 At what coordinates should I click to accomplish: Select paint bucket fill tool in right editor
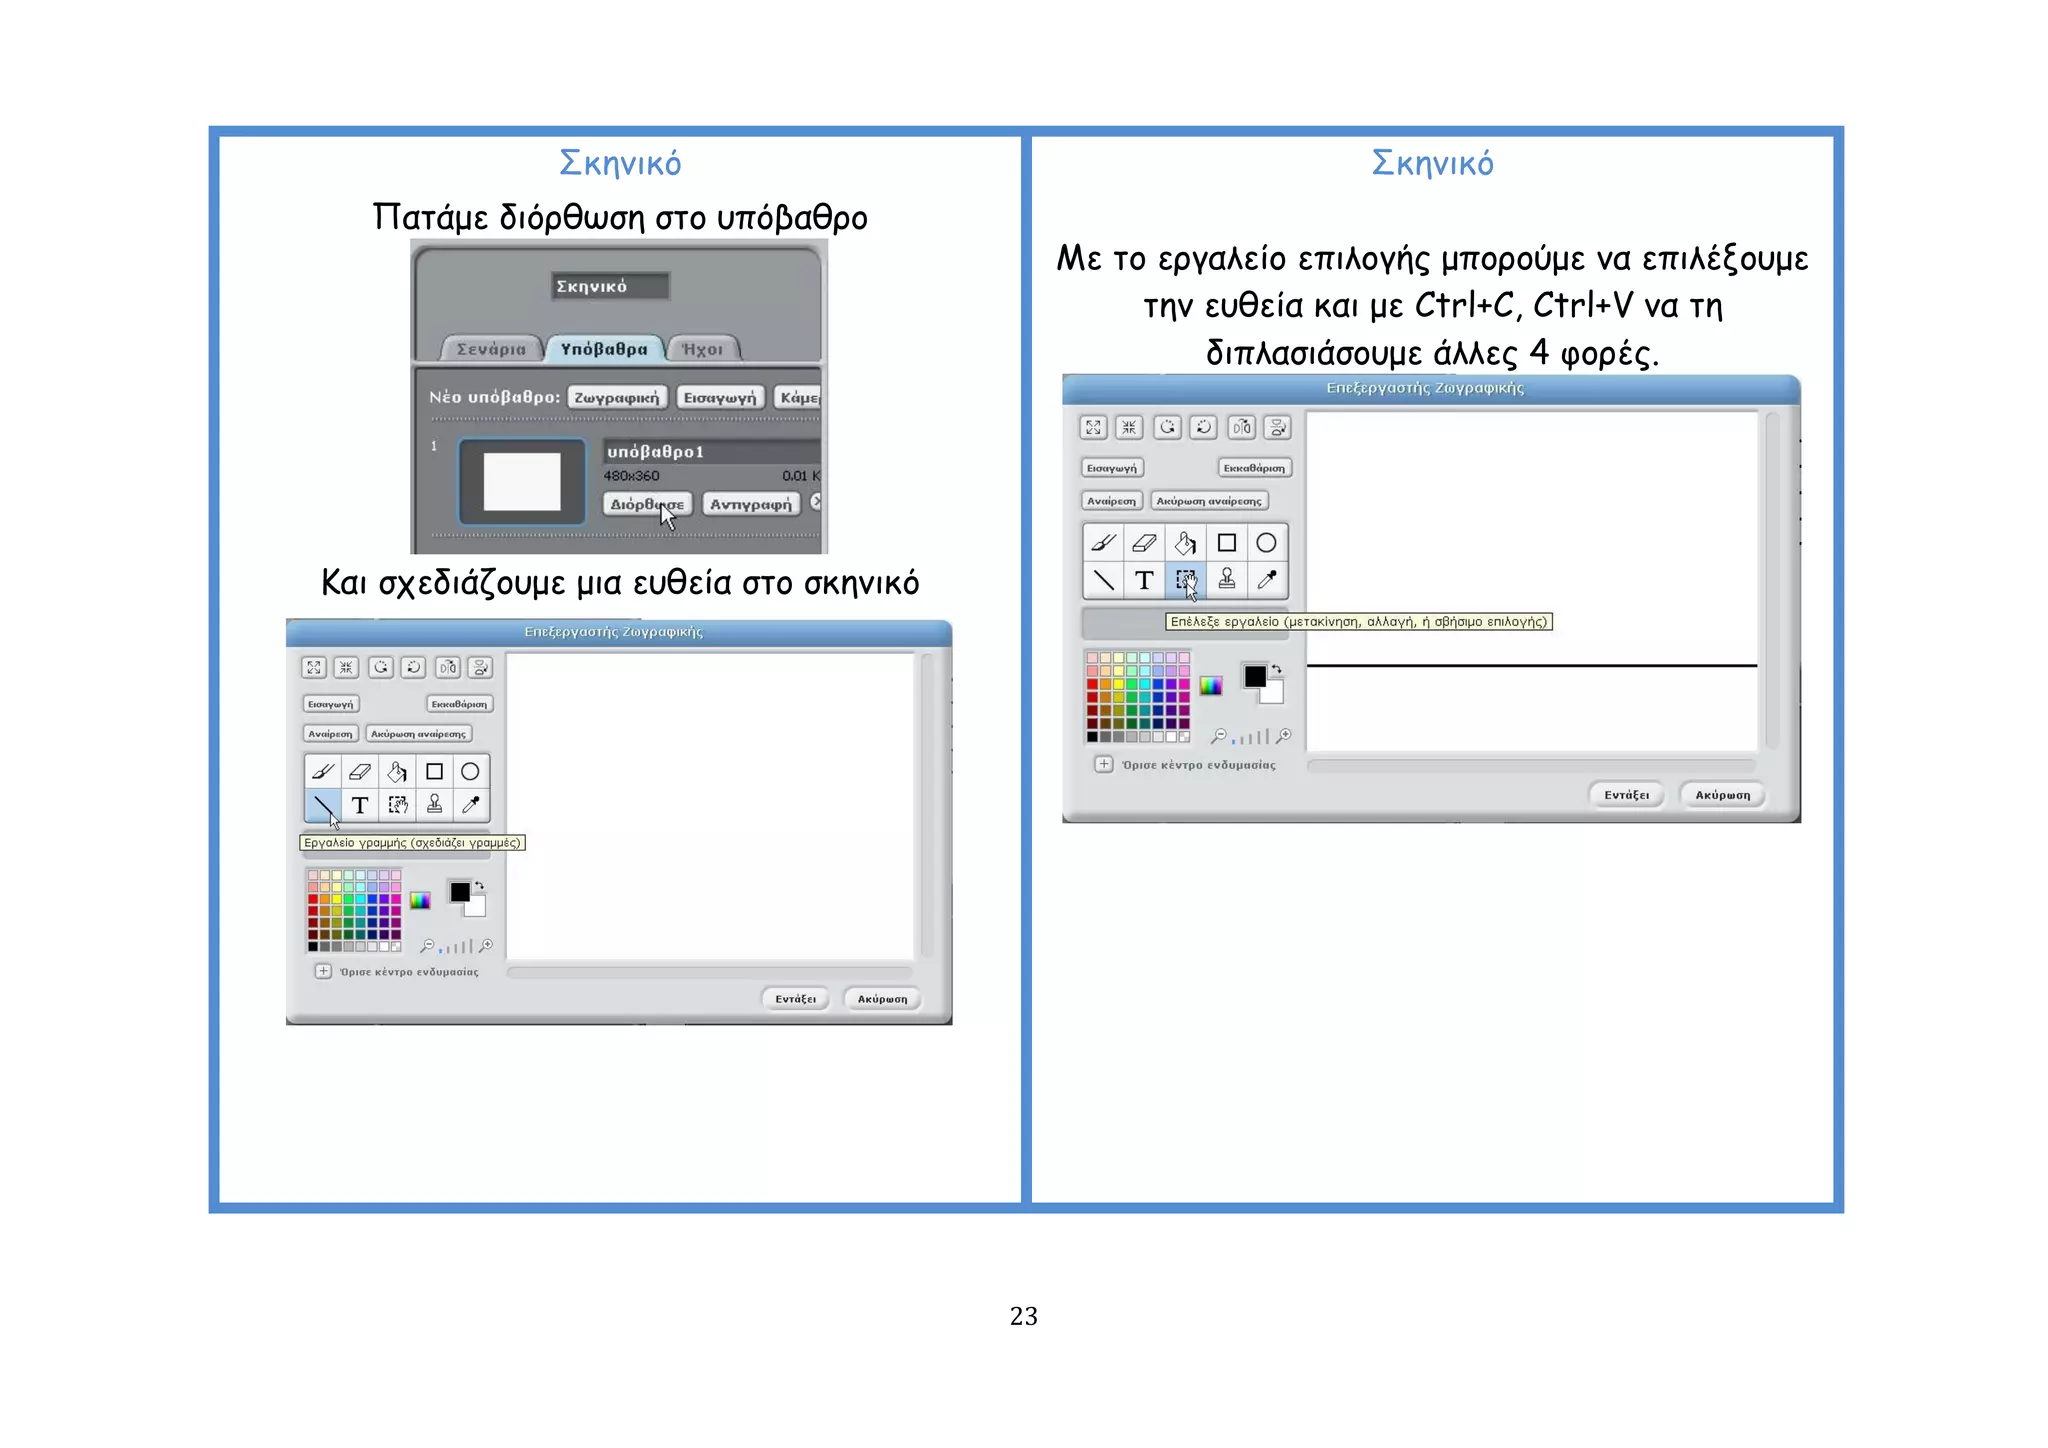tap(1185, 543)
